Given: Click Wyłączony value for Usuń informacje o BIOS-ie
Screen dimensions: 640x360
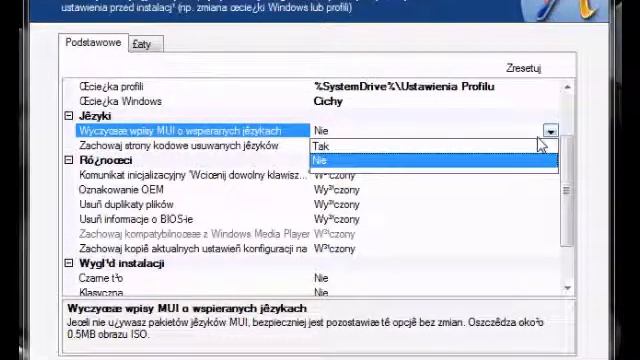Looking at the screenshot, I should (x=337, y=219).
